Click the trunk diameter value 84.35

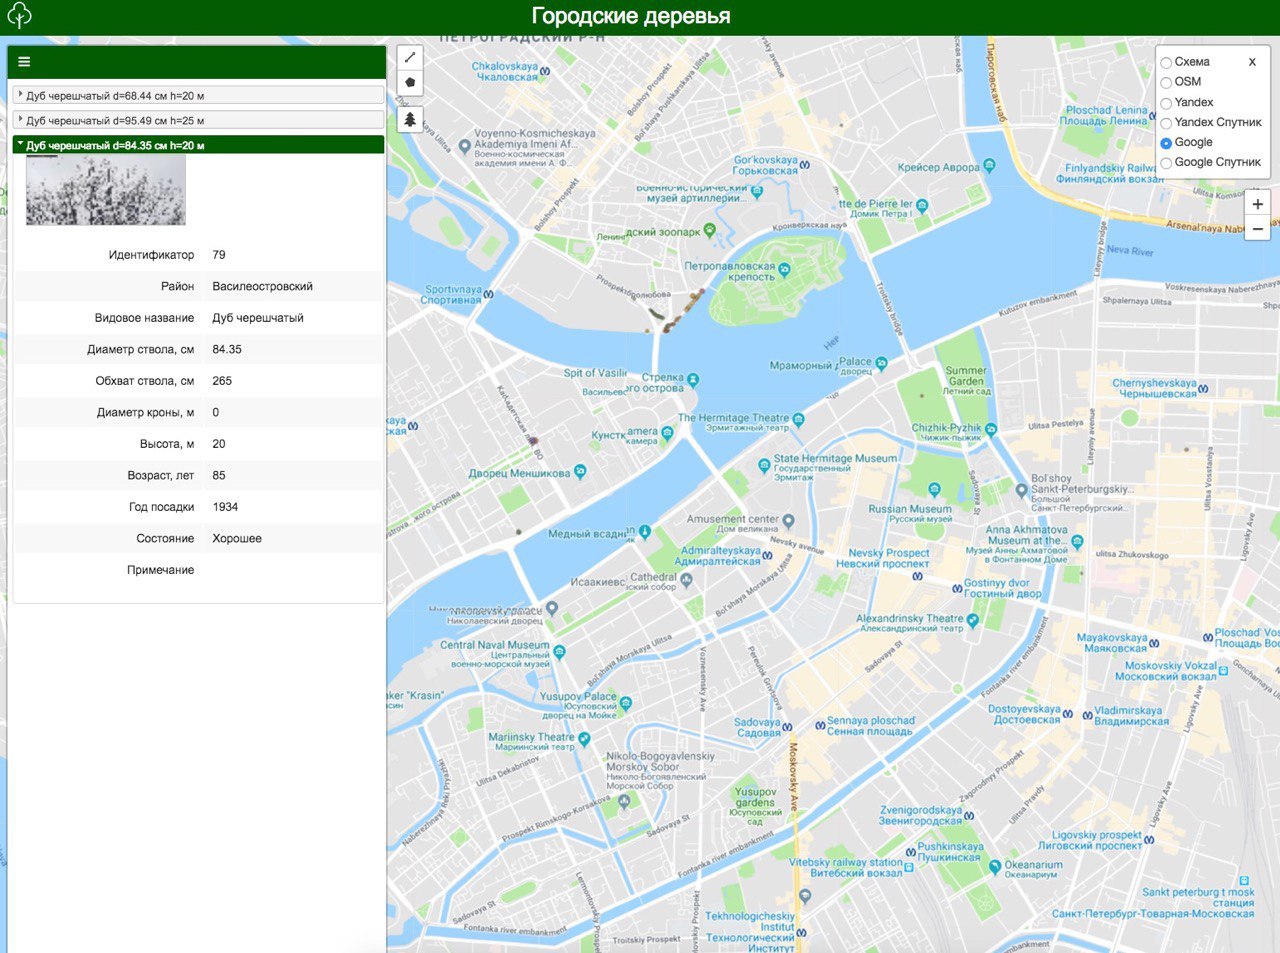(227, 349)
